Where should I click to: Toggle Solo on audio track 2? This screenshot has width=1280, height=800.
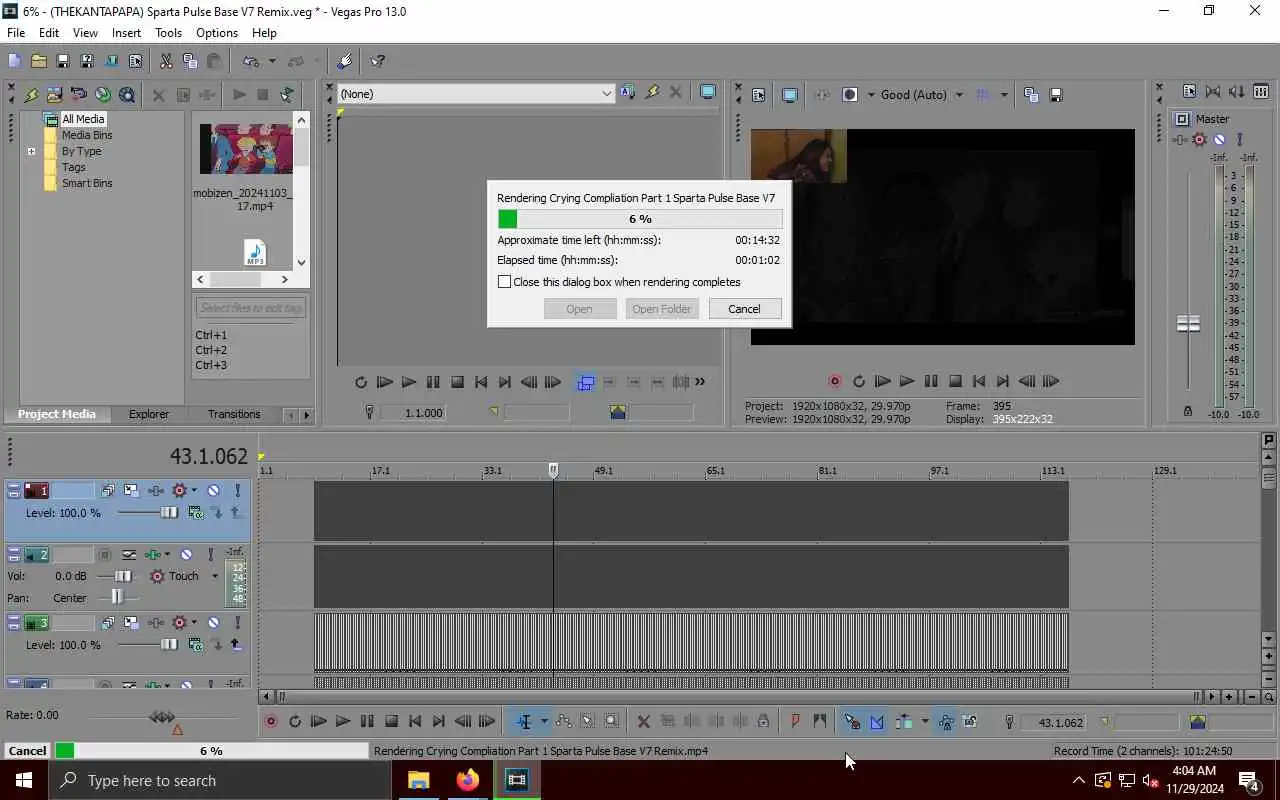coord(210,554)
